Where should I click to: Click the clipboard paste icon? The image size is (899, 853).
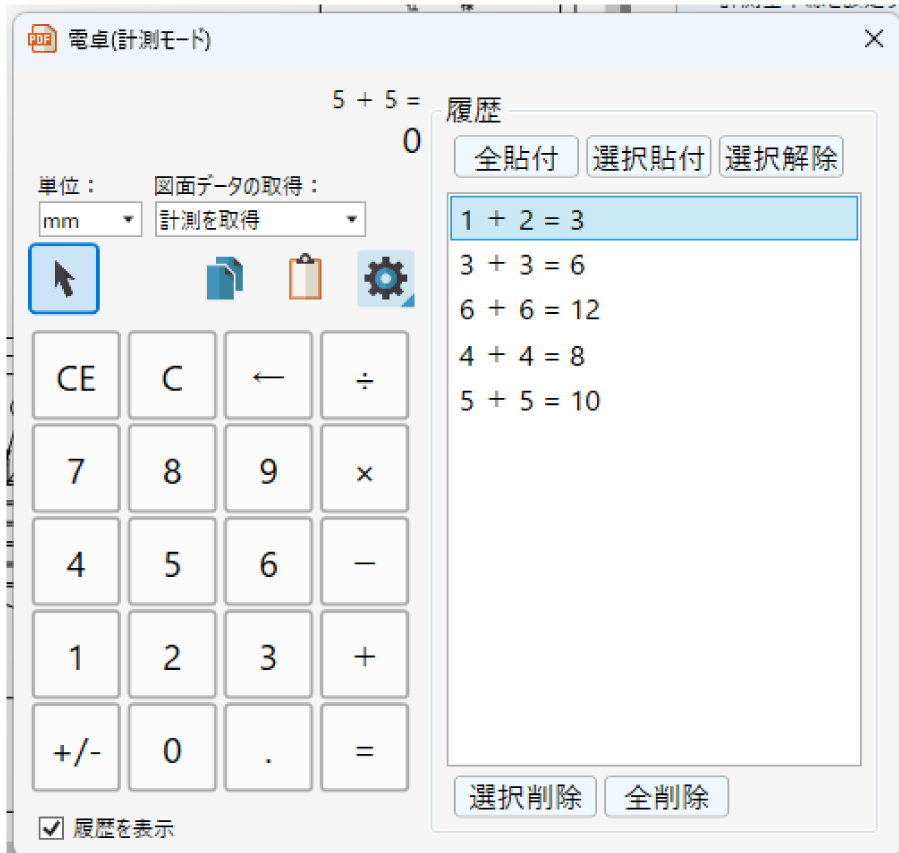click(306, 278)
